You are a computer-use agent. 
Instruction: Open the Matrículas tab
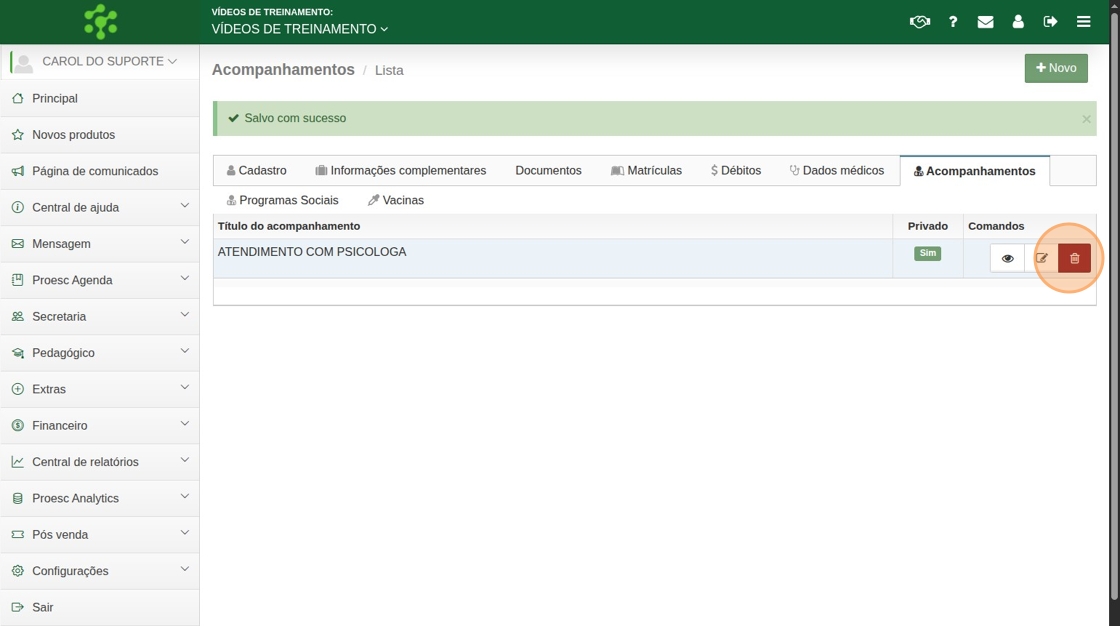pos(646,171)
